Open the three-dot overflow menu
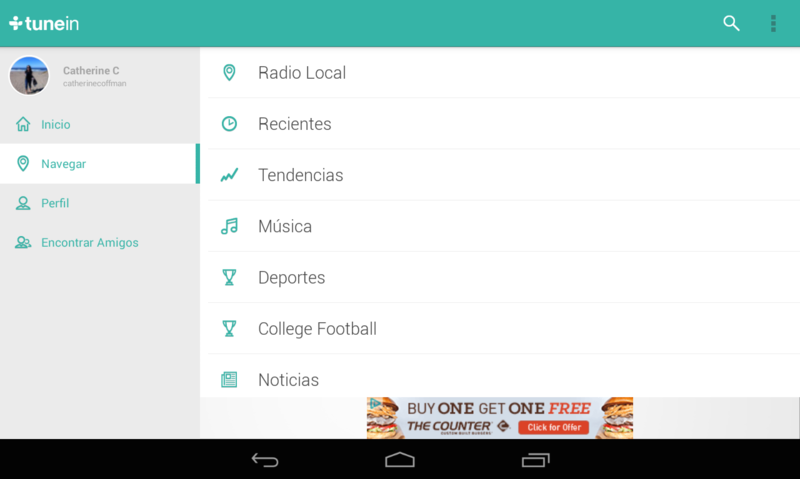The image size is (800, 479). click(x=773, y=23)
